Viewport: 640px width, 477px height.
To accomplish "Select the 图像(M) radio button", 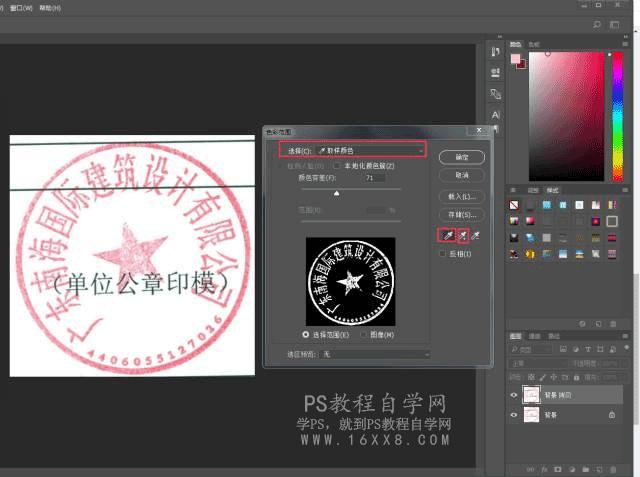I will click(363, 334).
